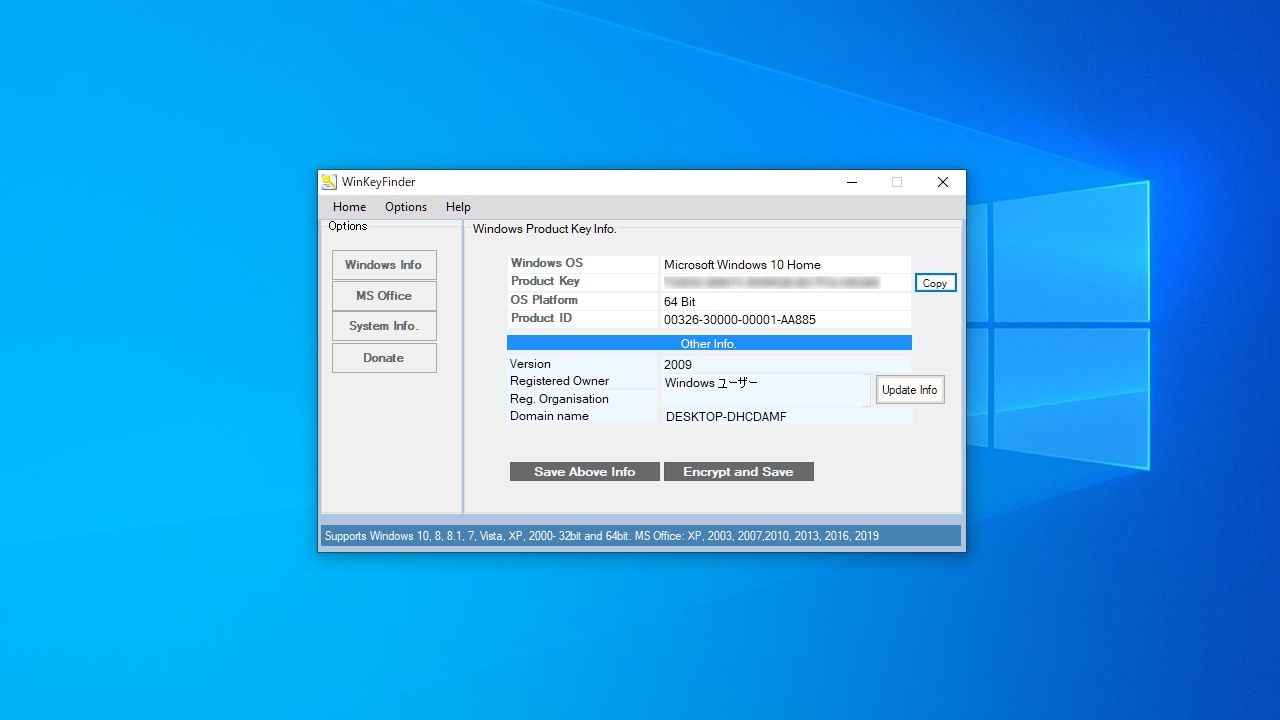This screenshot has height=720, width=1280.
Task: Click Save Above Info button
Action: coord(585,472)
